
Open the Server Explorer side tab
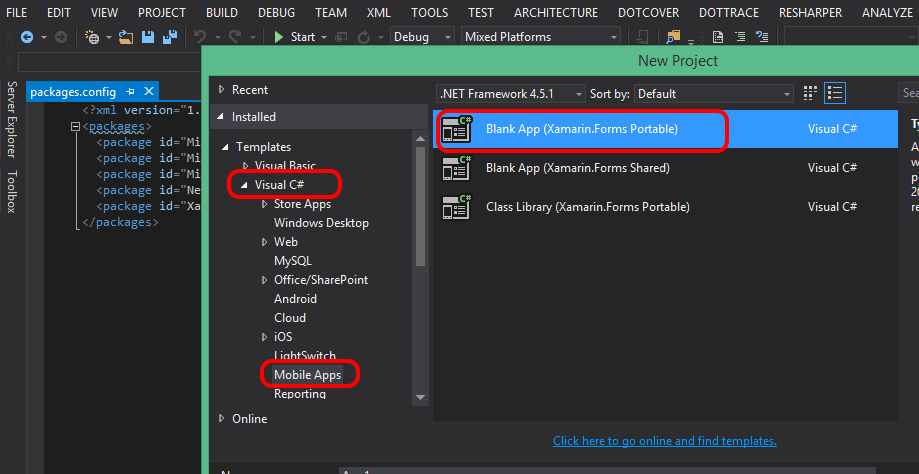coord(12,120)
